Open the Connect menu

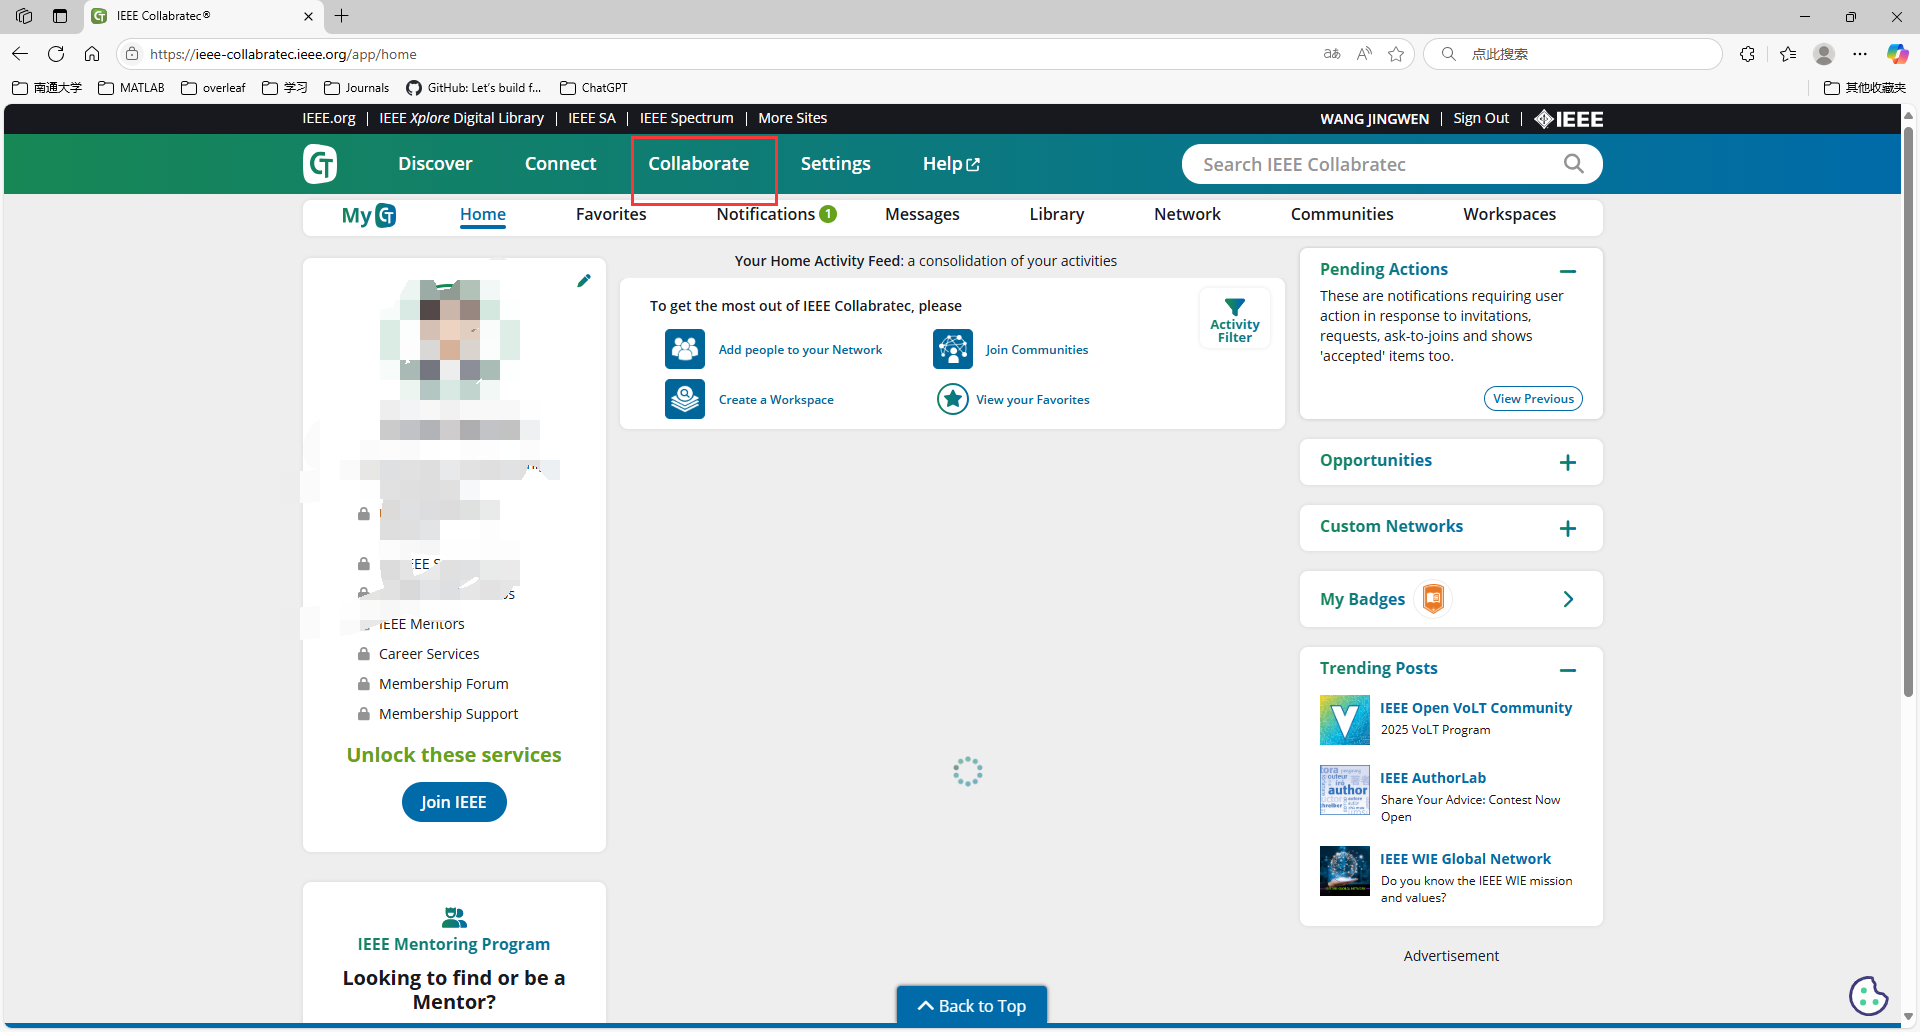(x=560, y=164)
